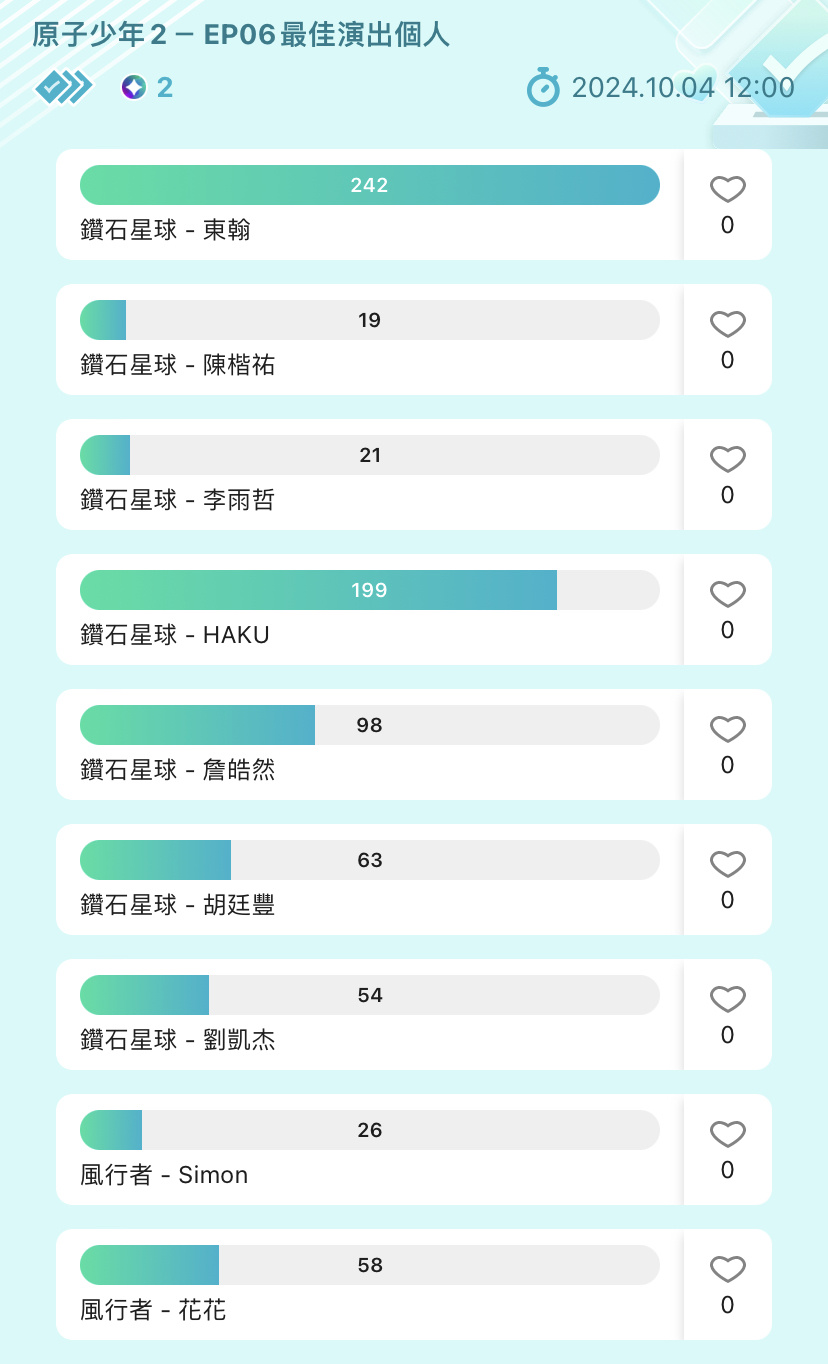Screen dimensions: 828x1364
Task: Favorite HAKU using the heart icon
Action: point(727,594)
